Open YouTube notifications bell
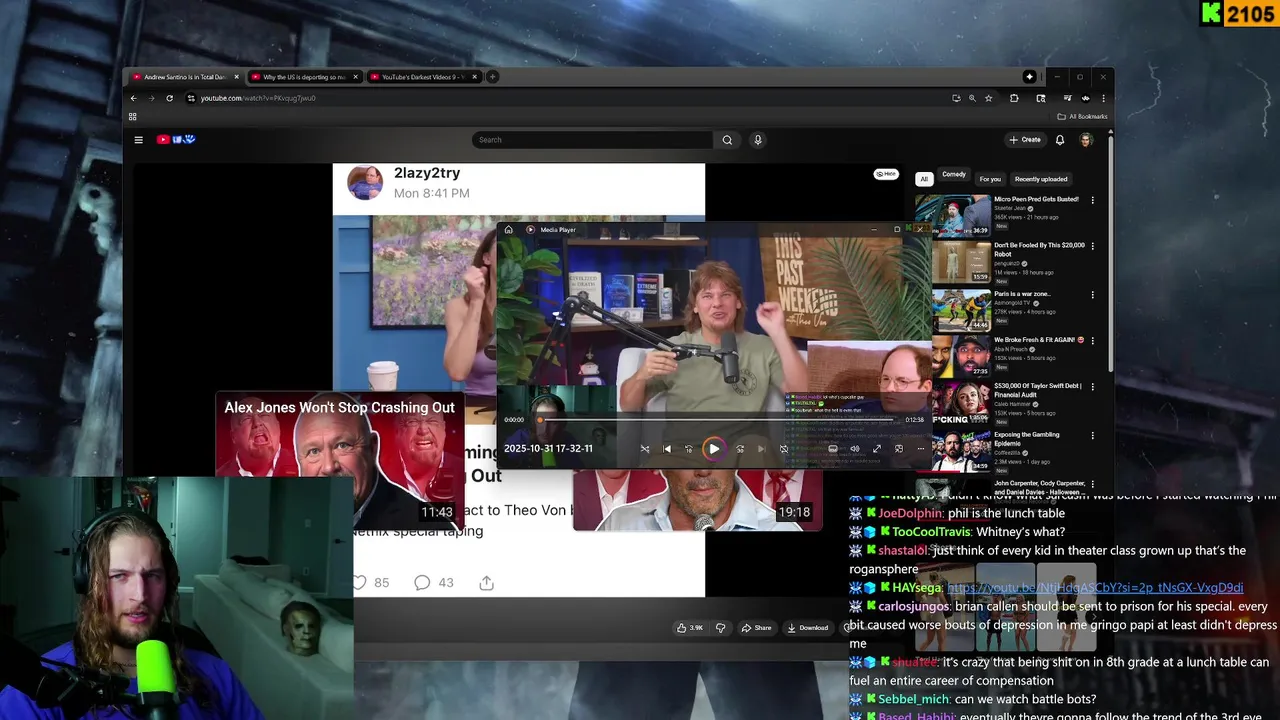This screenshot has height=720, width=1280. tap(1060, 140)
